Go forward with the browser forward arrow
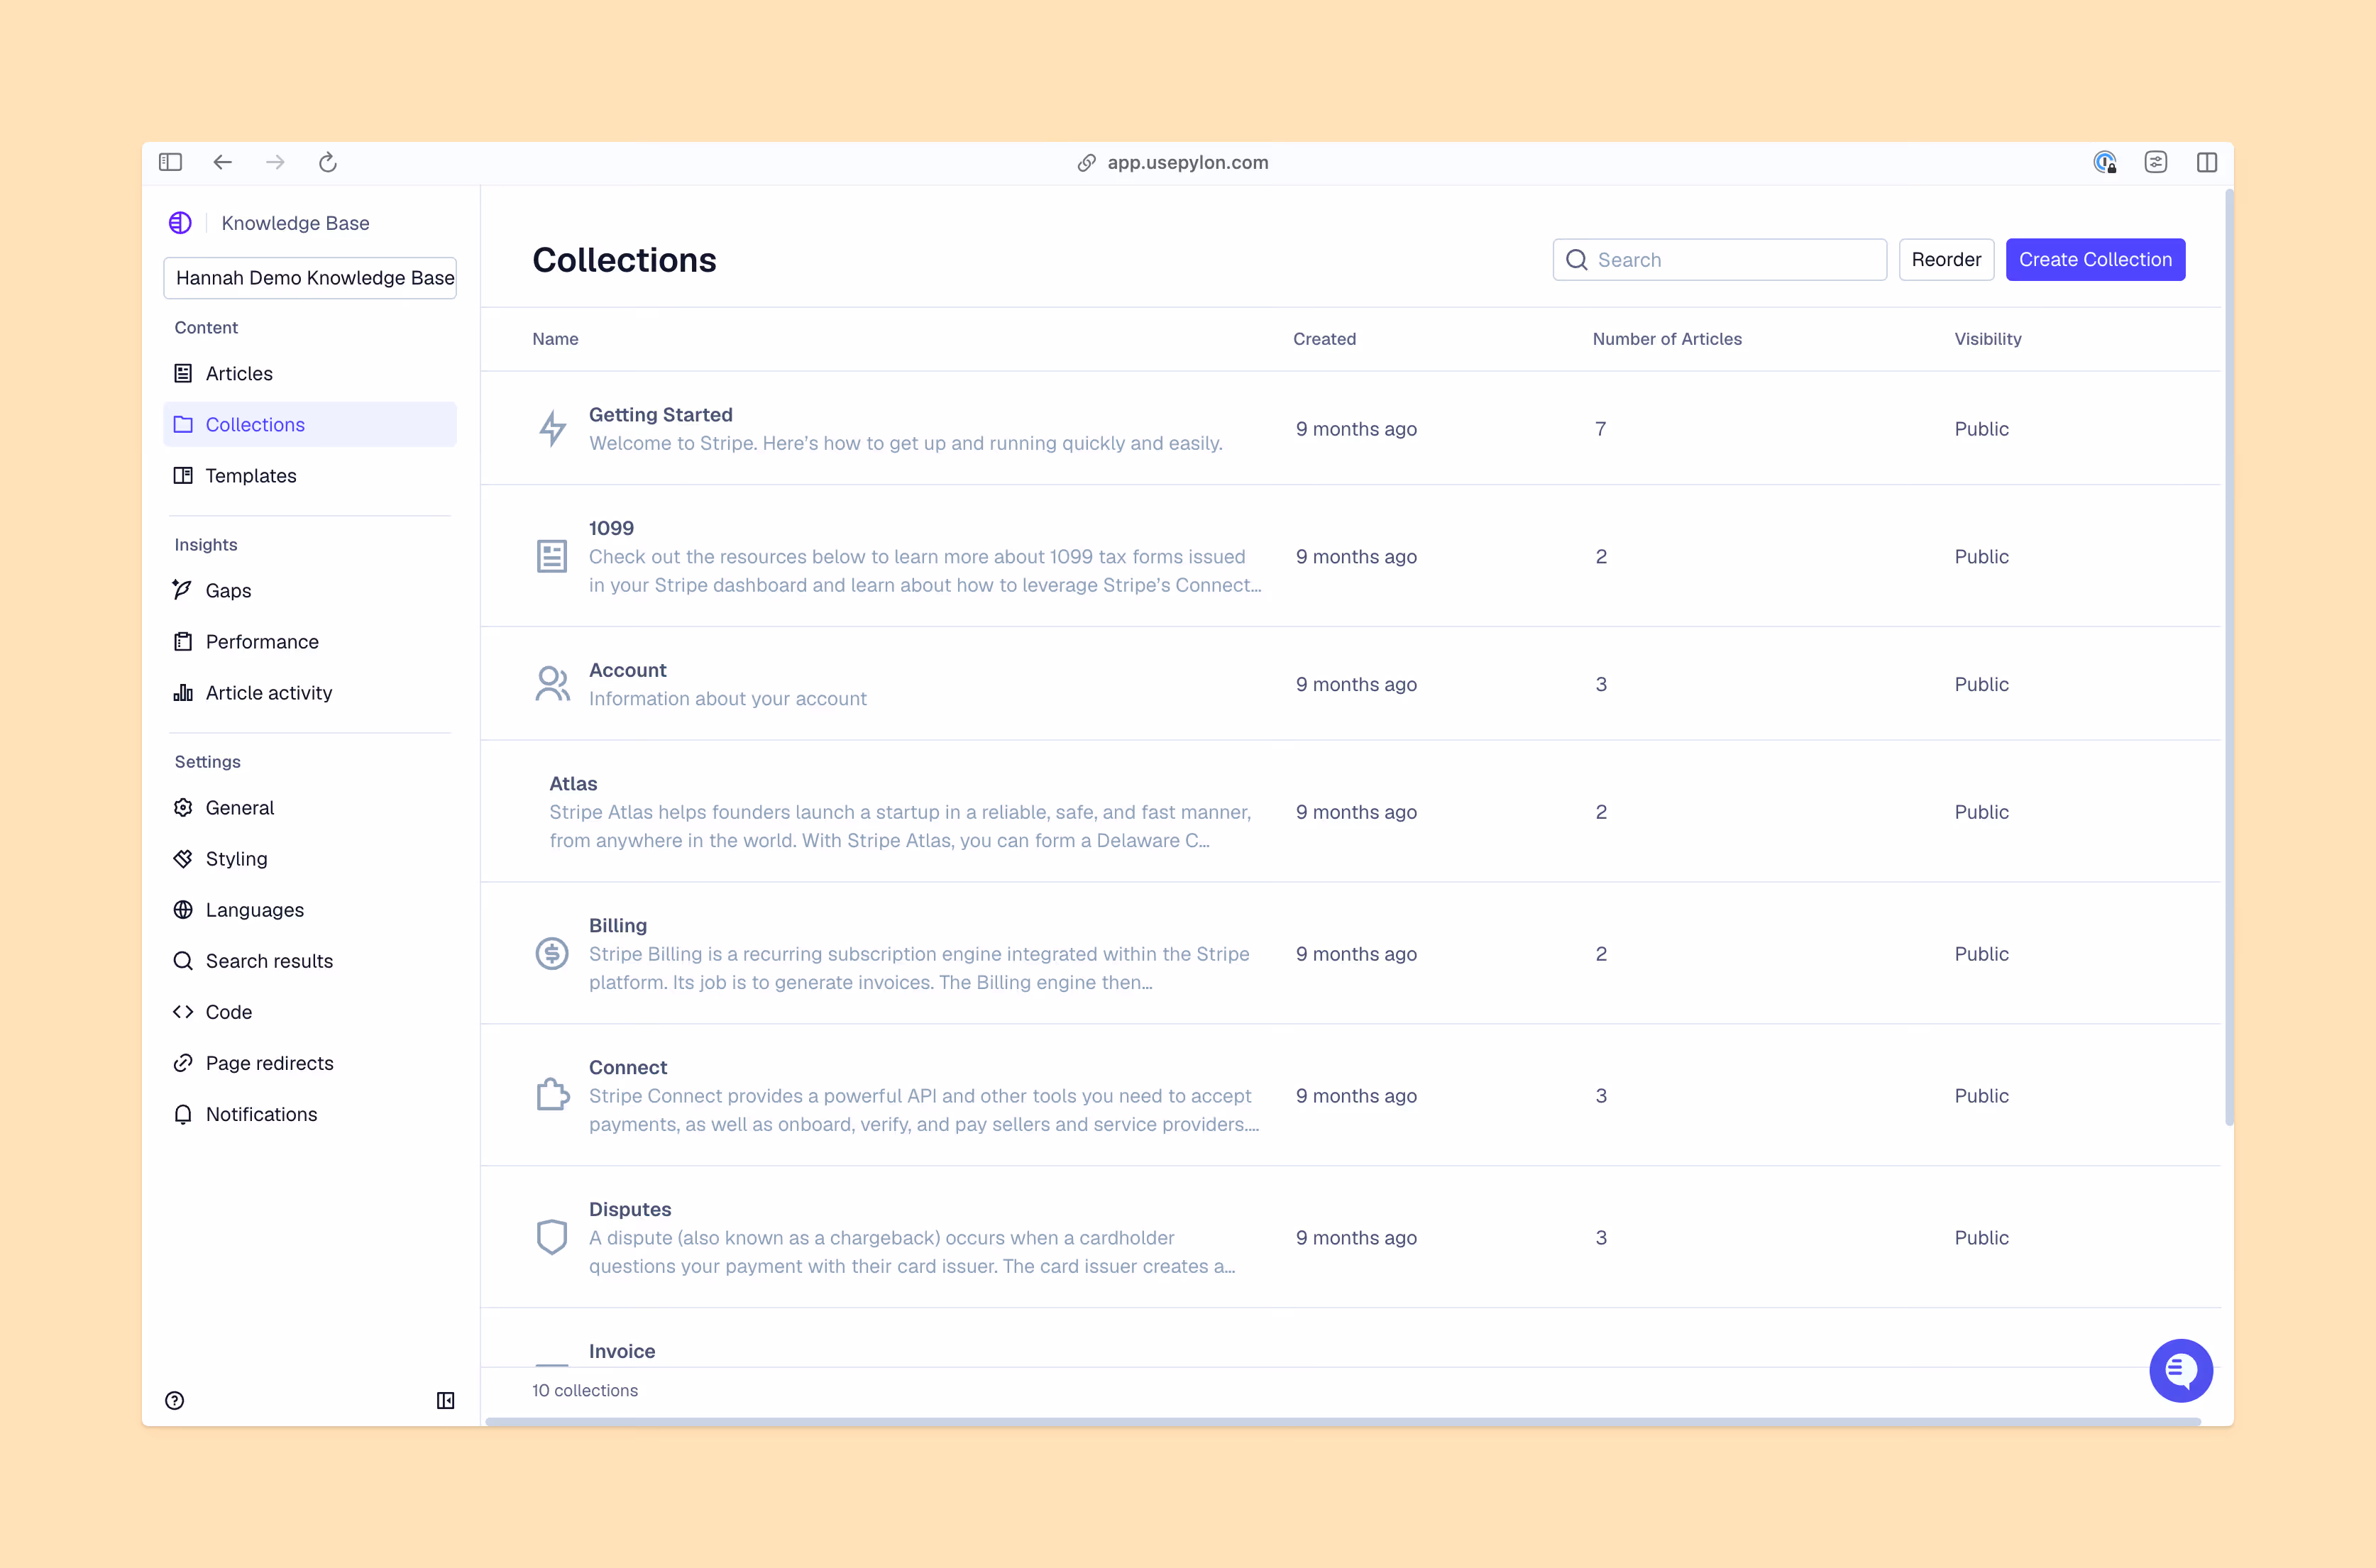2376x1568 pixels. pos(275,162)
